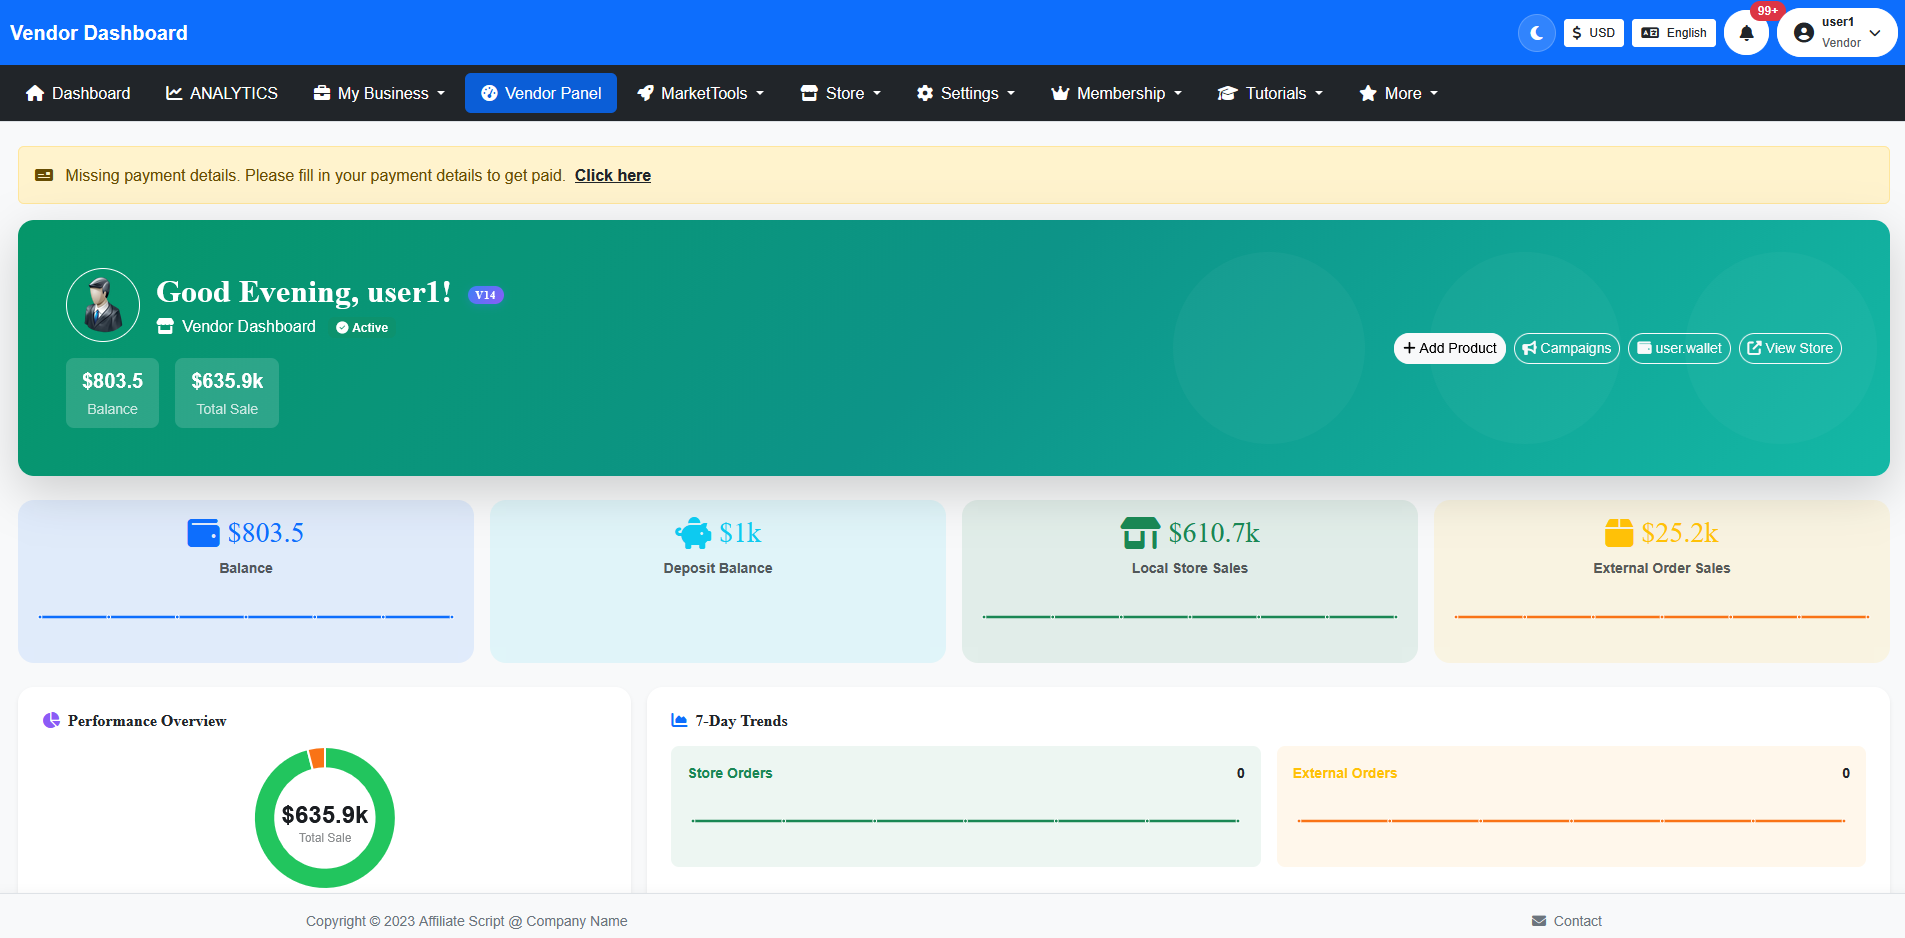Click the piggy bank Deposit Balance icon
The width and height of the screenshot is (1905, 938).
pos(693,533)
